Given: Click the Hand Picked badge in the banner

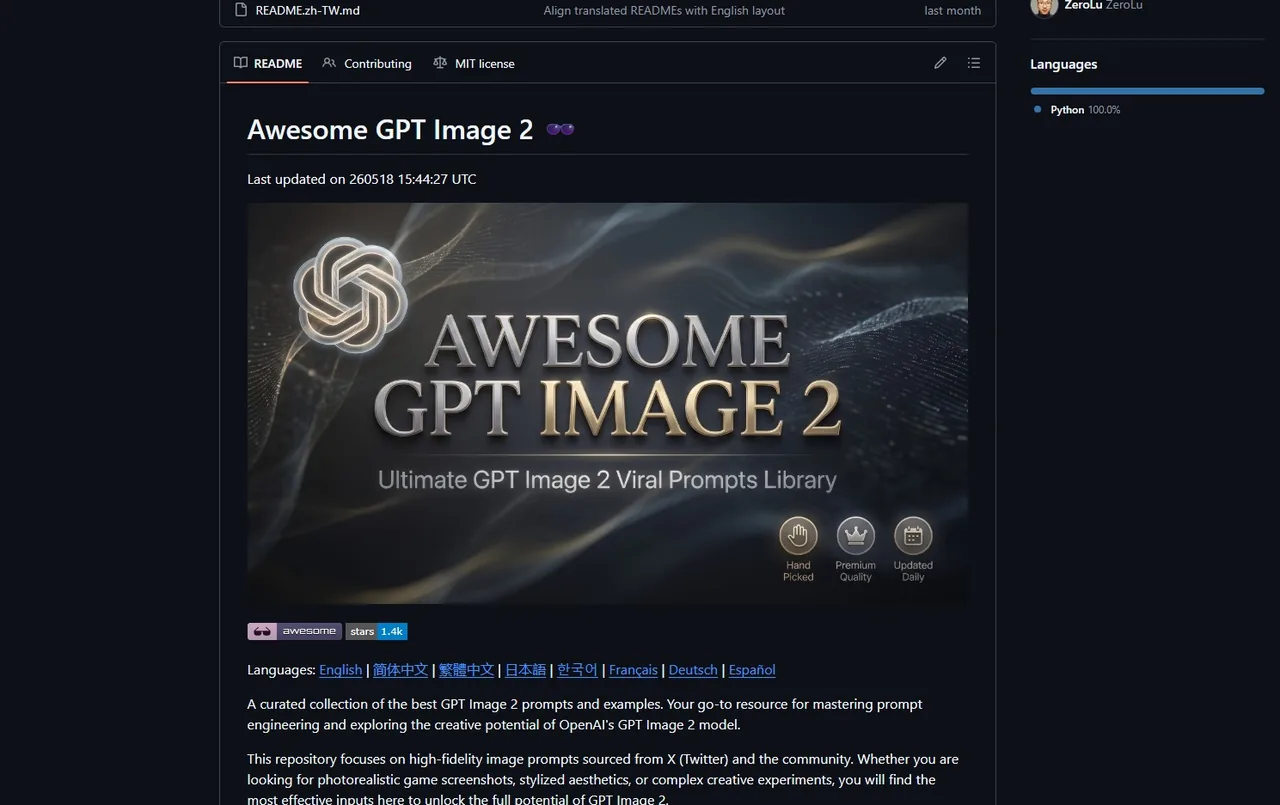Looking at the screenshot, I should (798, 549).
